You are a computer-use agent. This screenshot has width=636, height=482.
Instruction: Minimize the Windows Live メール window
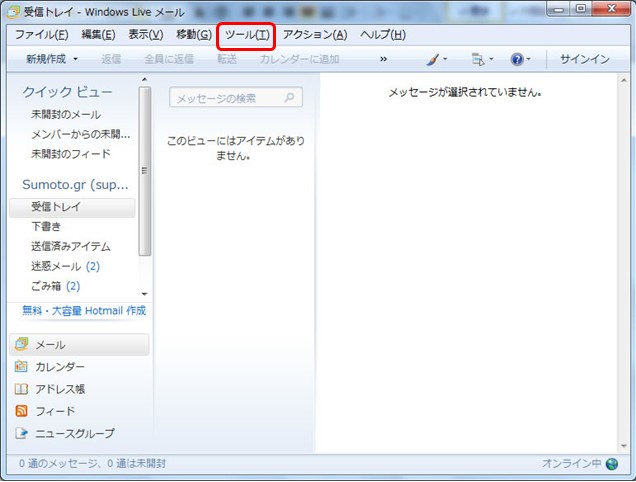pyautogui.click(x=559, y=9)
